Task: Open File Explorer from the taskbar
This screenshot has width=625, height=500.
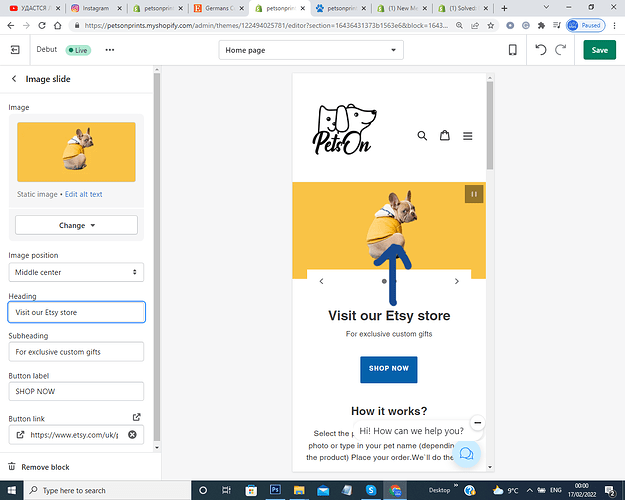Action: [299, 490]
